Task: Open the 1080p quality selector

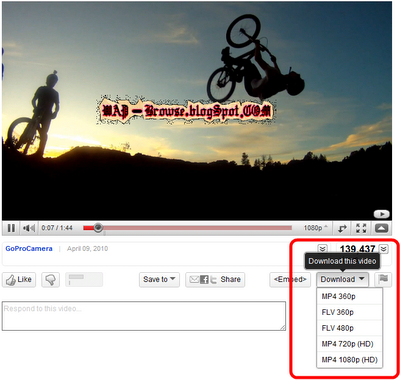Action: coord(315,228)
